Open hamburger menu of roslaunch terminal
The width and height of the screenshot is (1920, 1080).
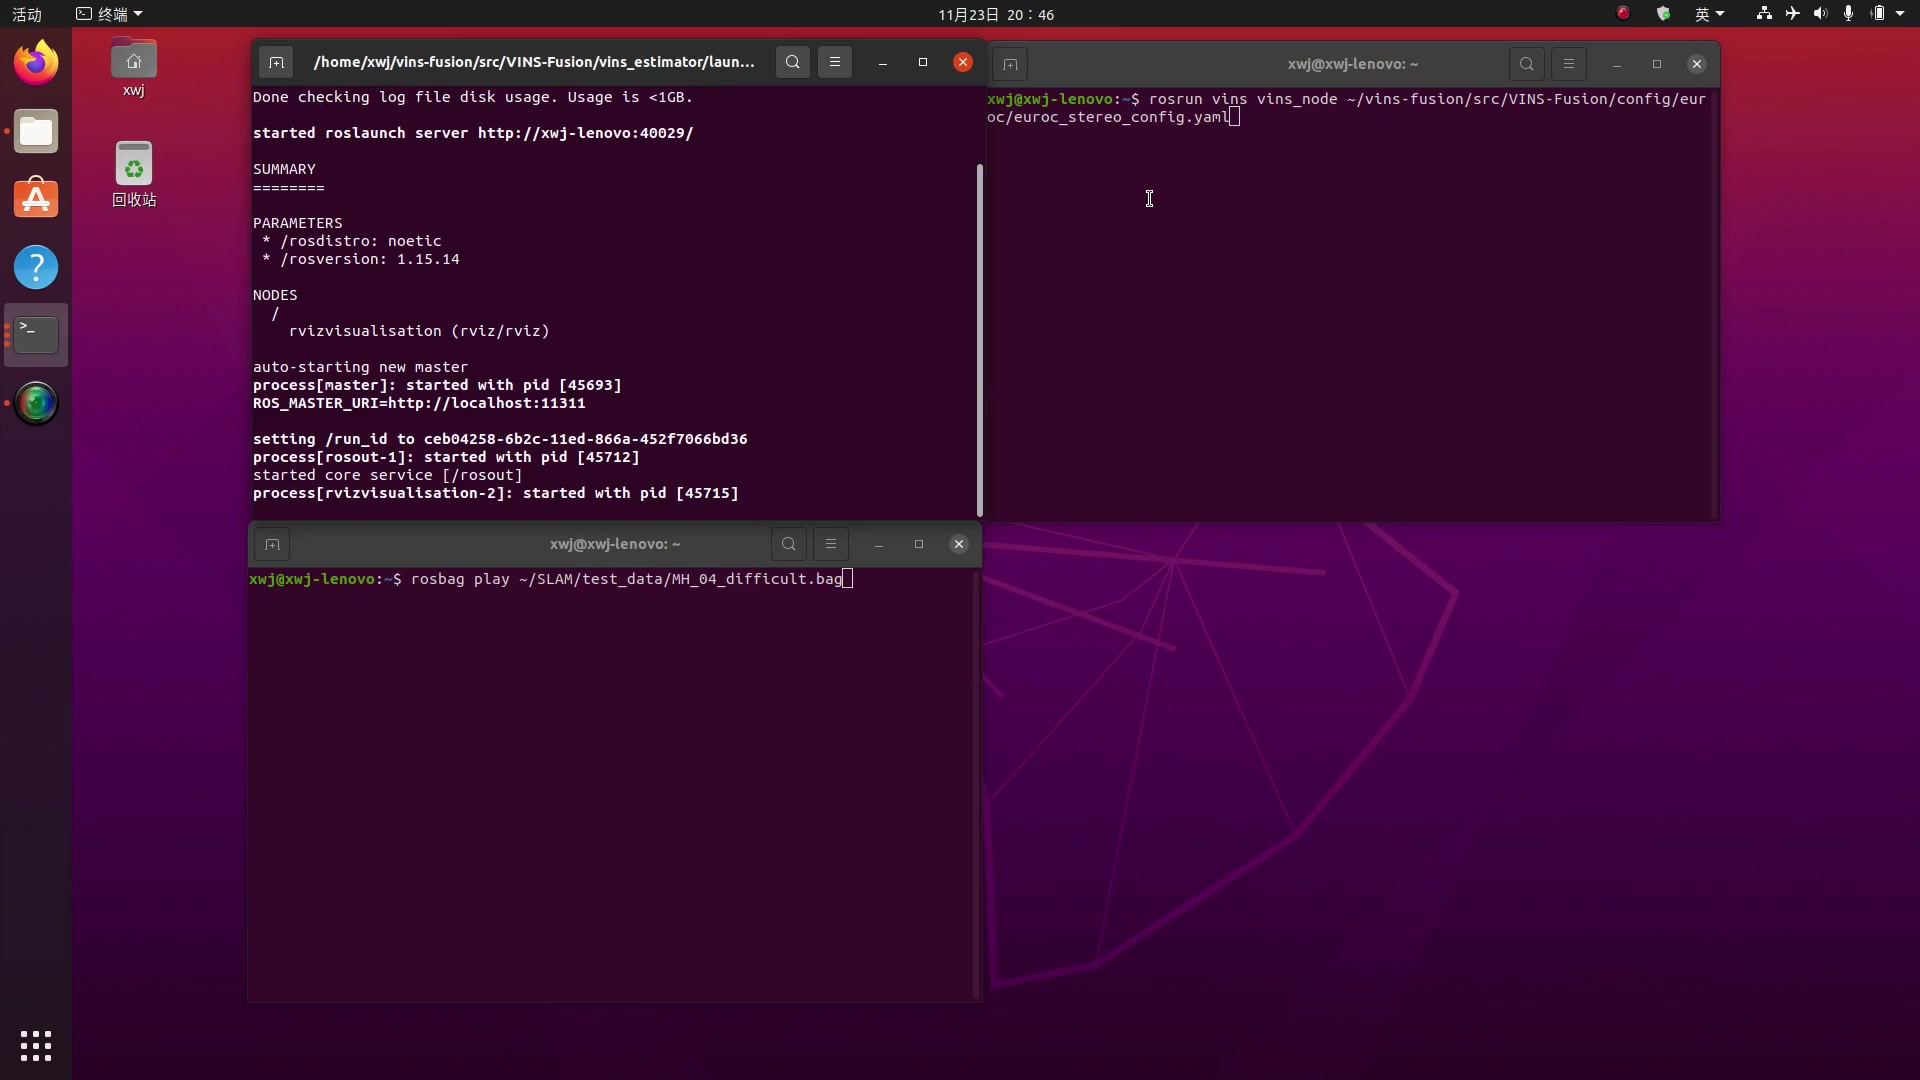click(x=834, y=62)
